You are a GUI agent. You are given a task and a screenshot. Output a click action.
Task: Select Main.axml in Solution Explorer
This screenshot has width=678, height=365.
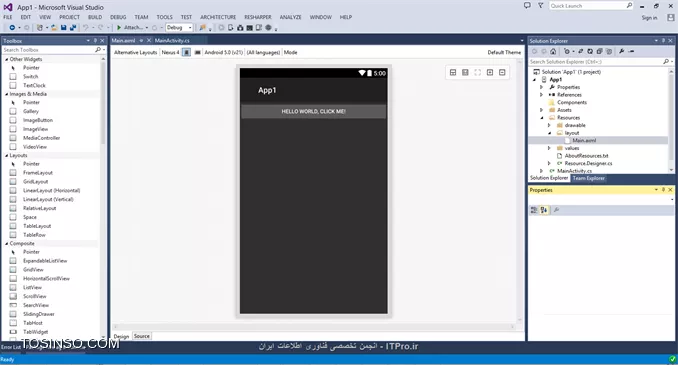[x=584, y=141]
